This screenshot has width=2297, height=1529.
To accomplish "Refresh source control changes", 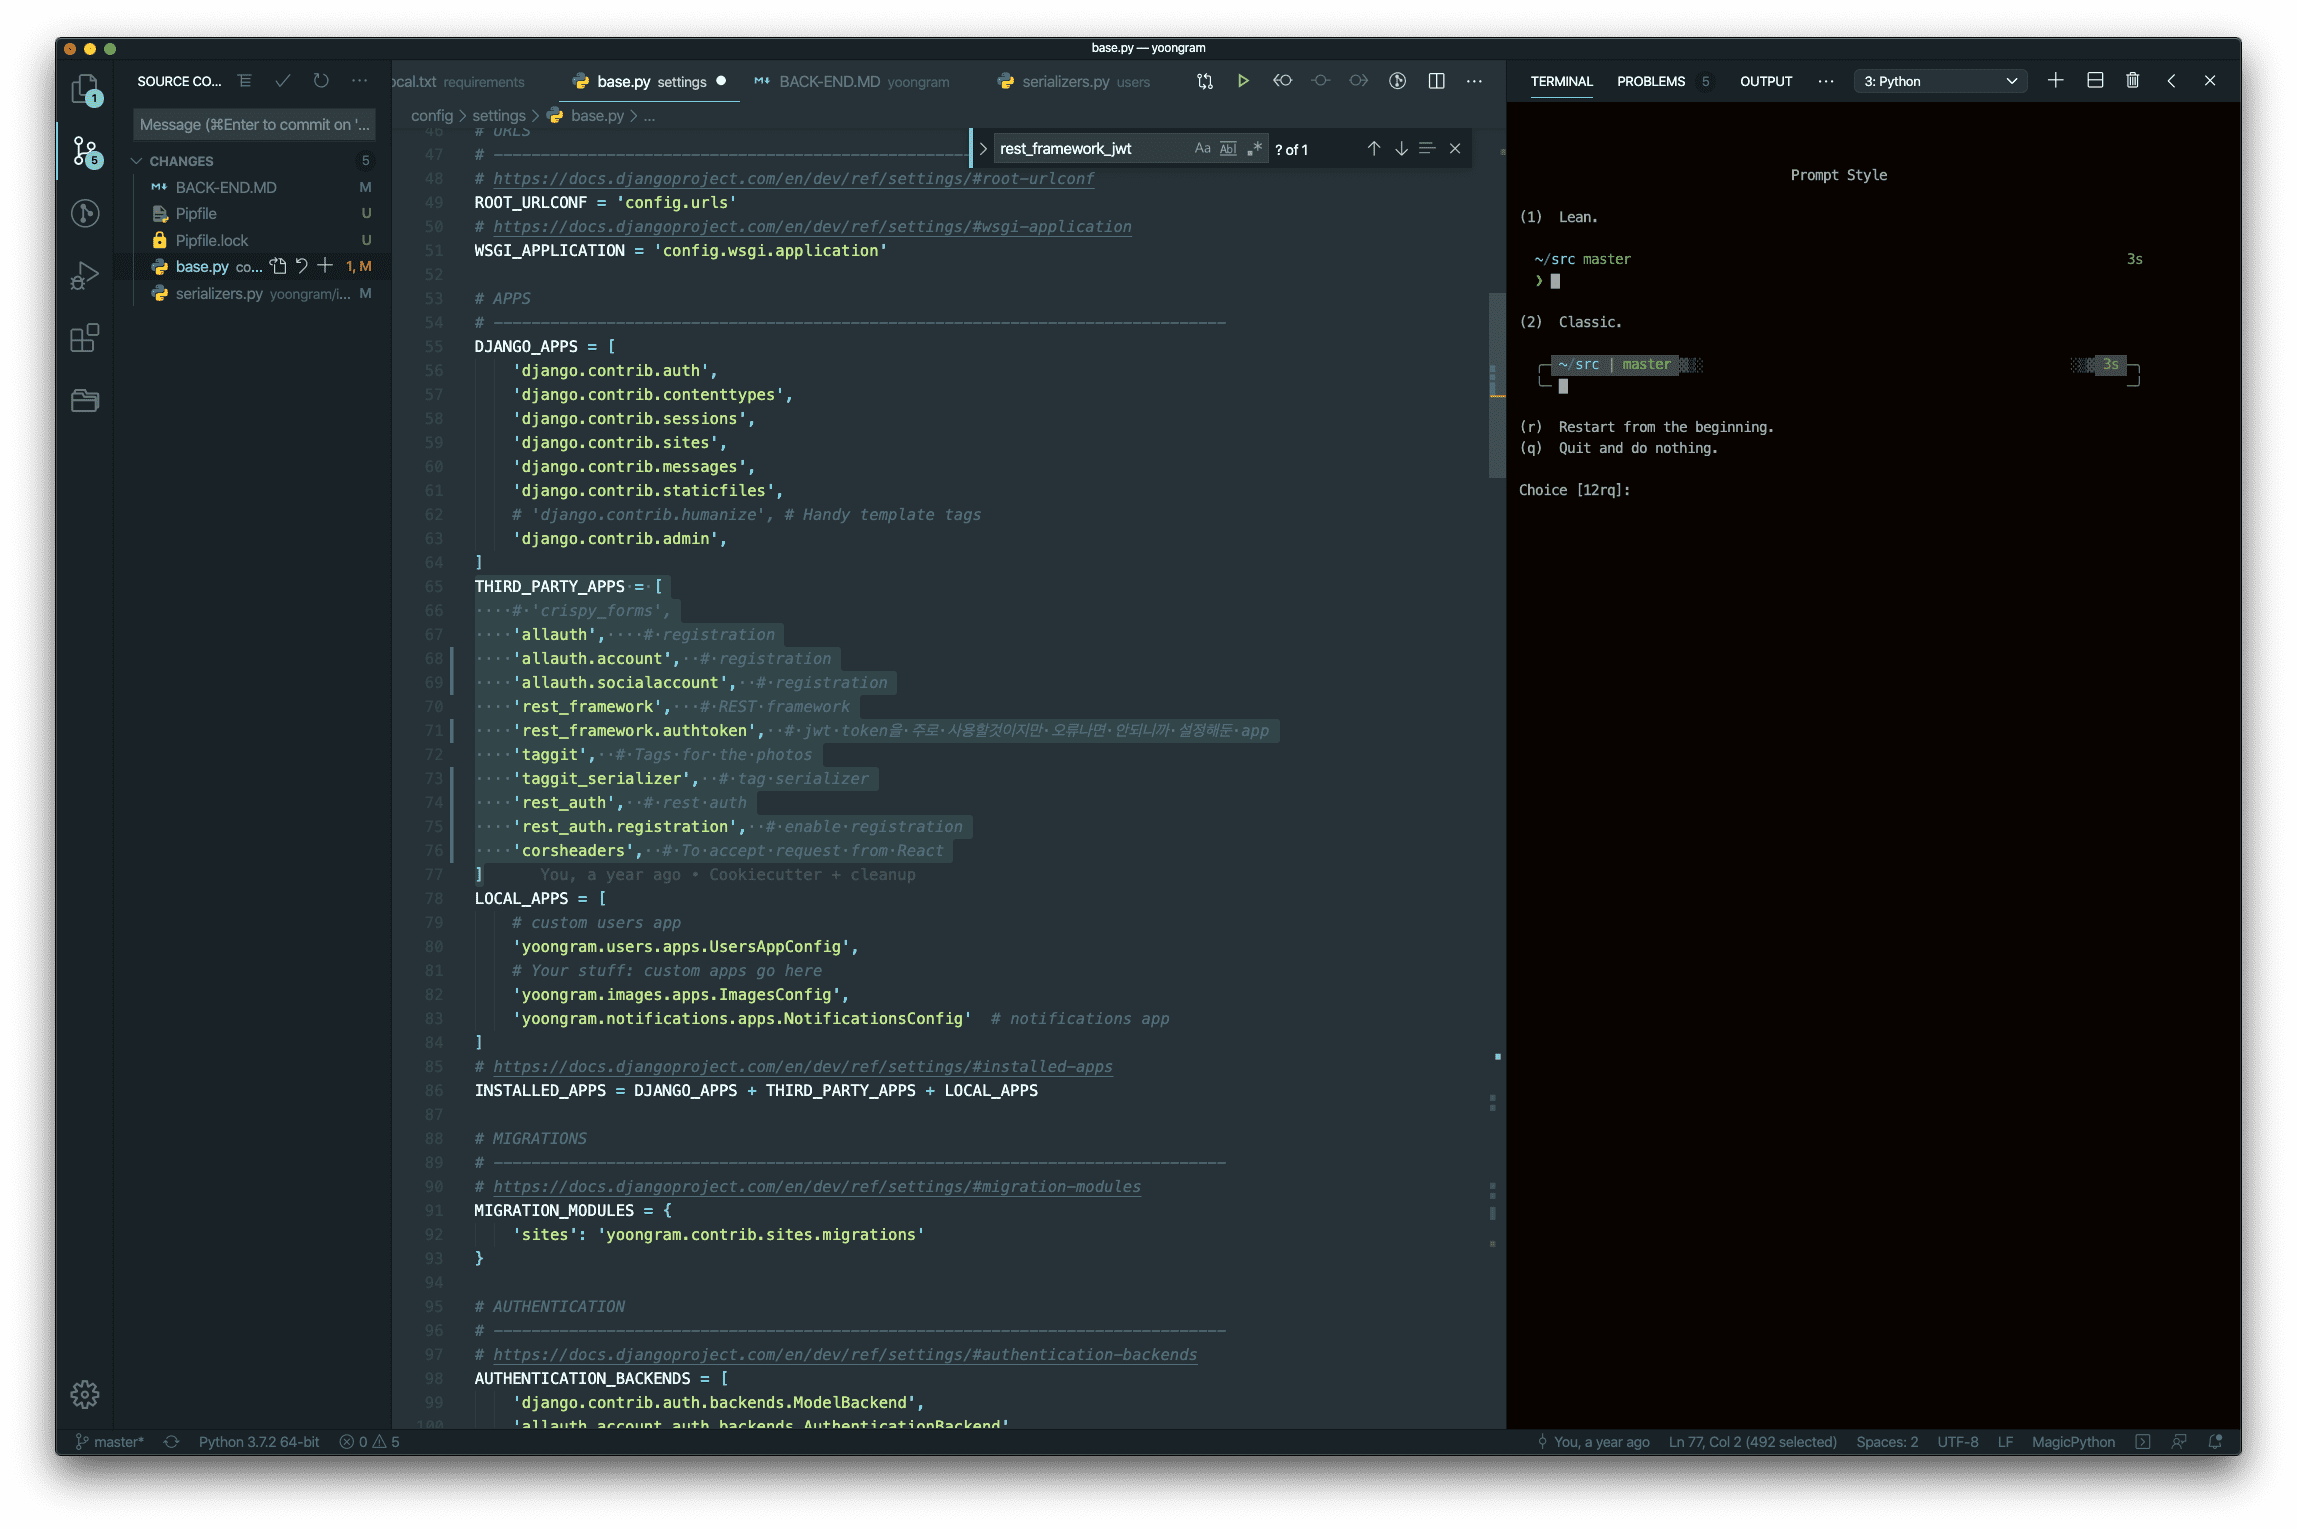I will pos(321,81).
